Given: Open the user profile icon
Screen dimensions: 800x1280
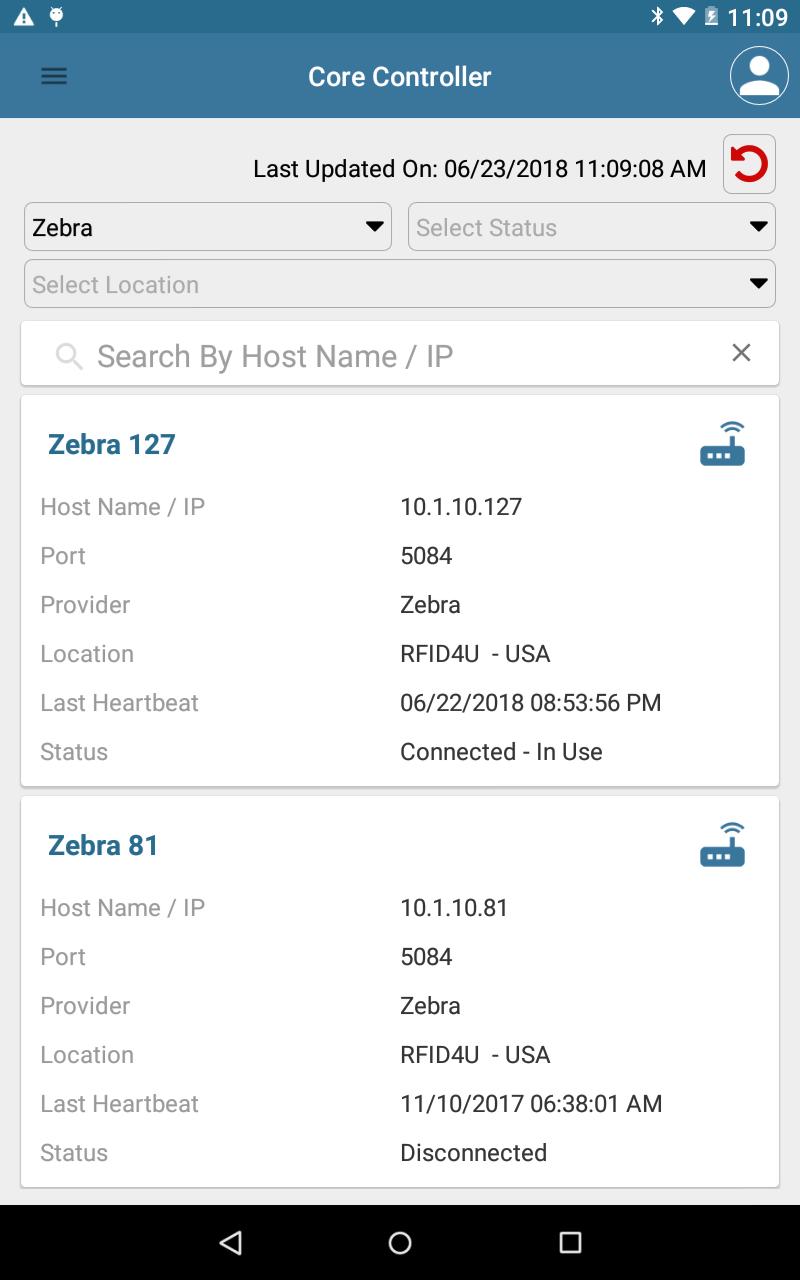Looking at the screenshot, I should [760, 76].
